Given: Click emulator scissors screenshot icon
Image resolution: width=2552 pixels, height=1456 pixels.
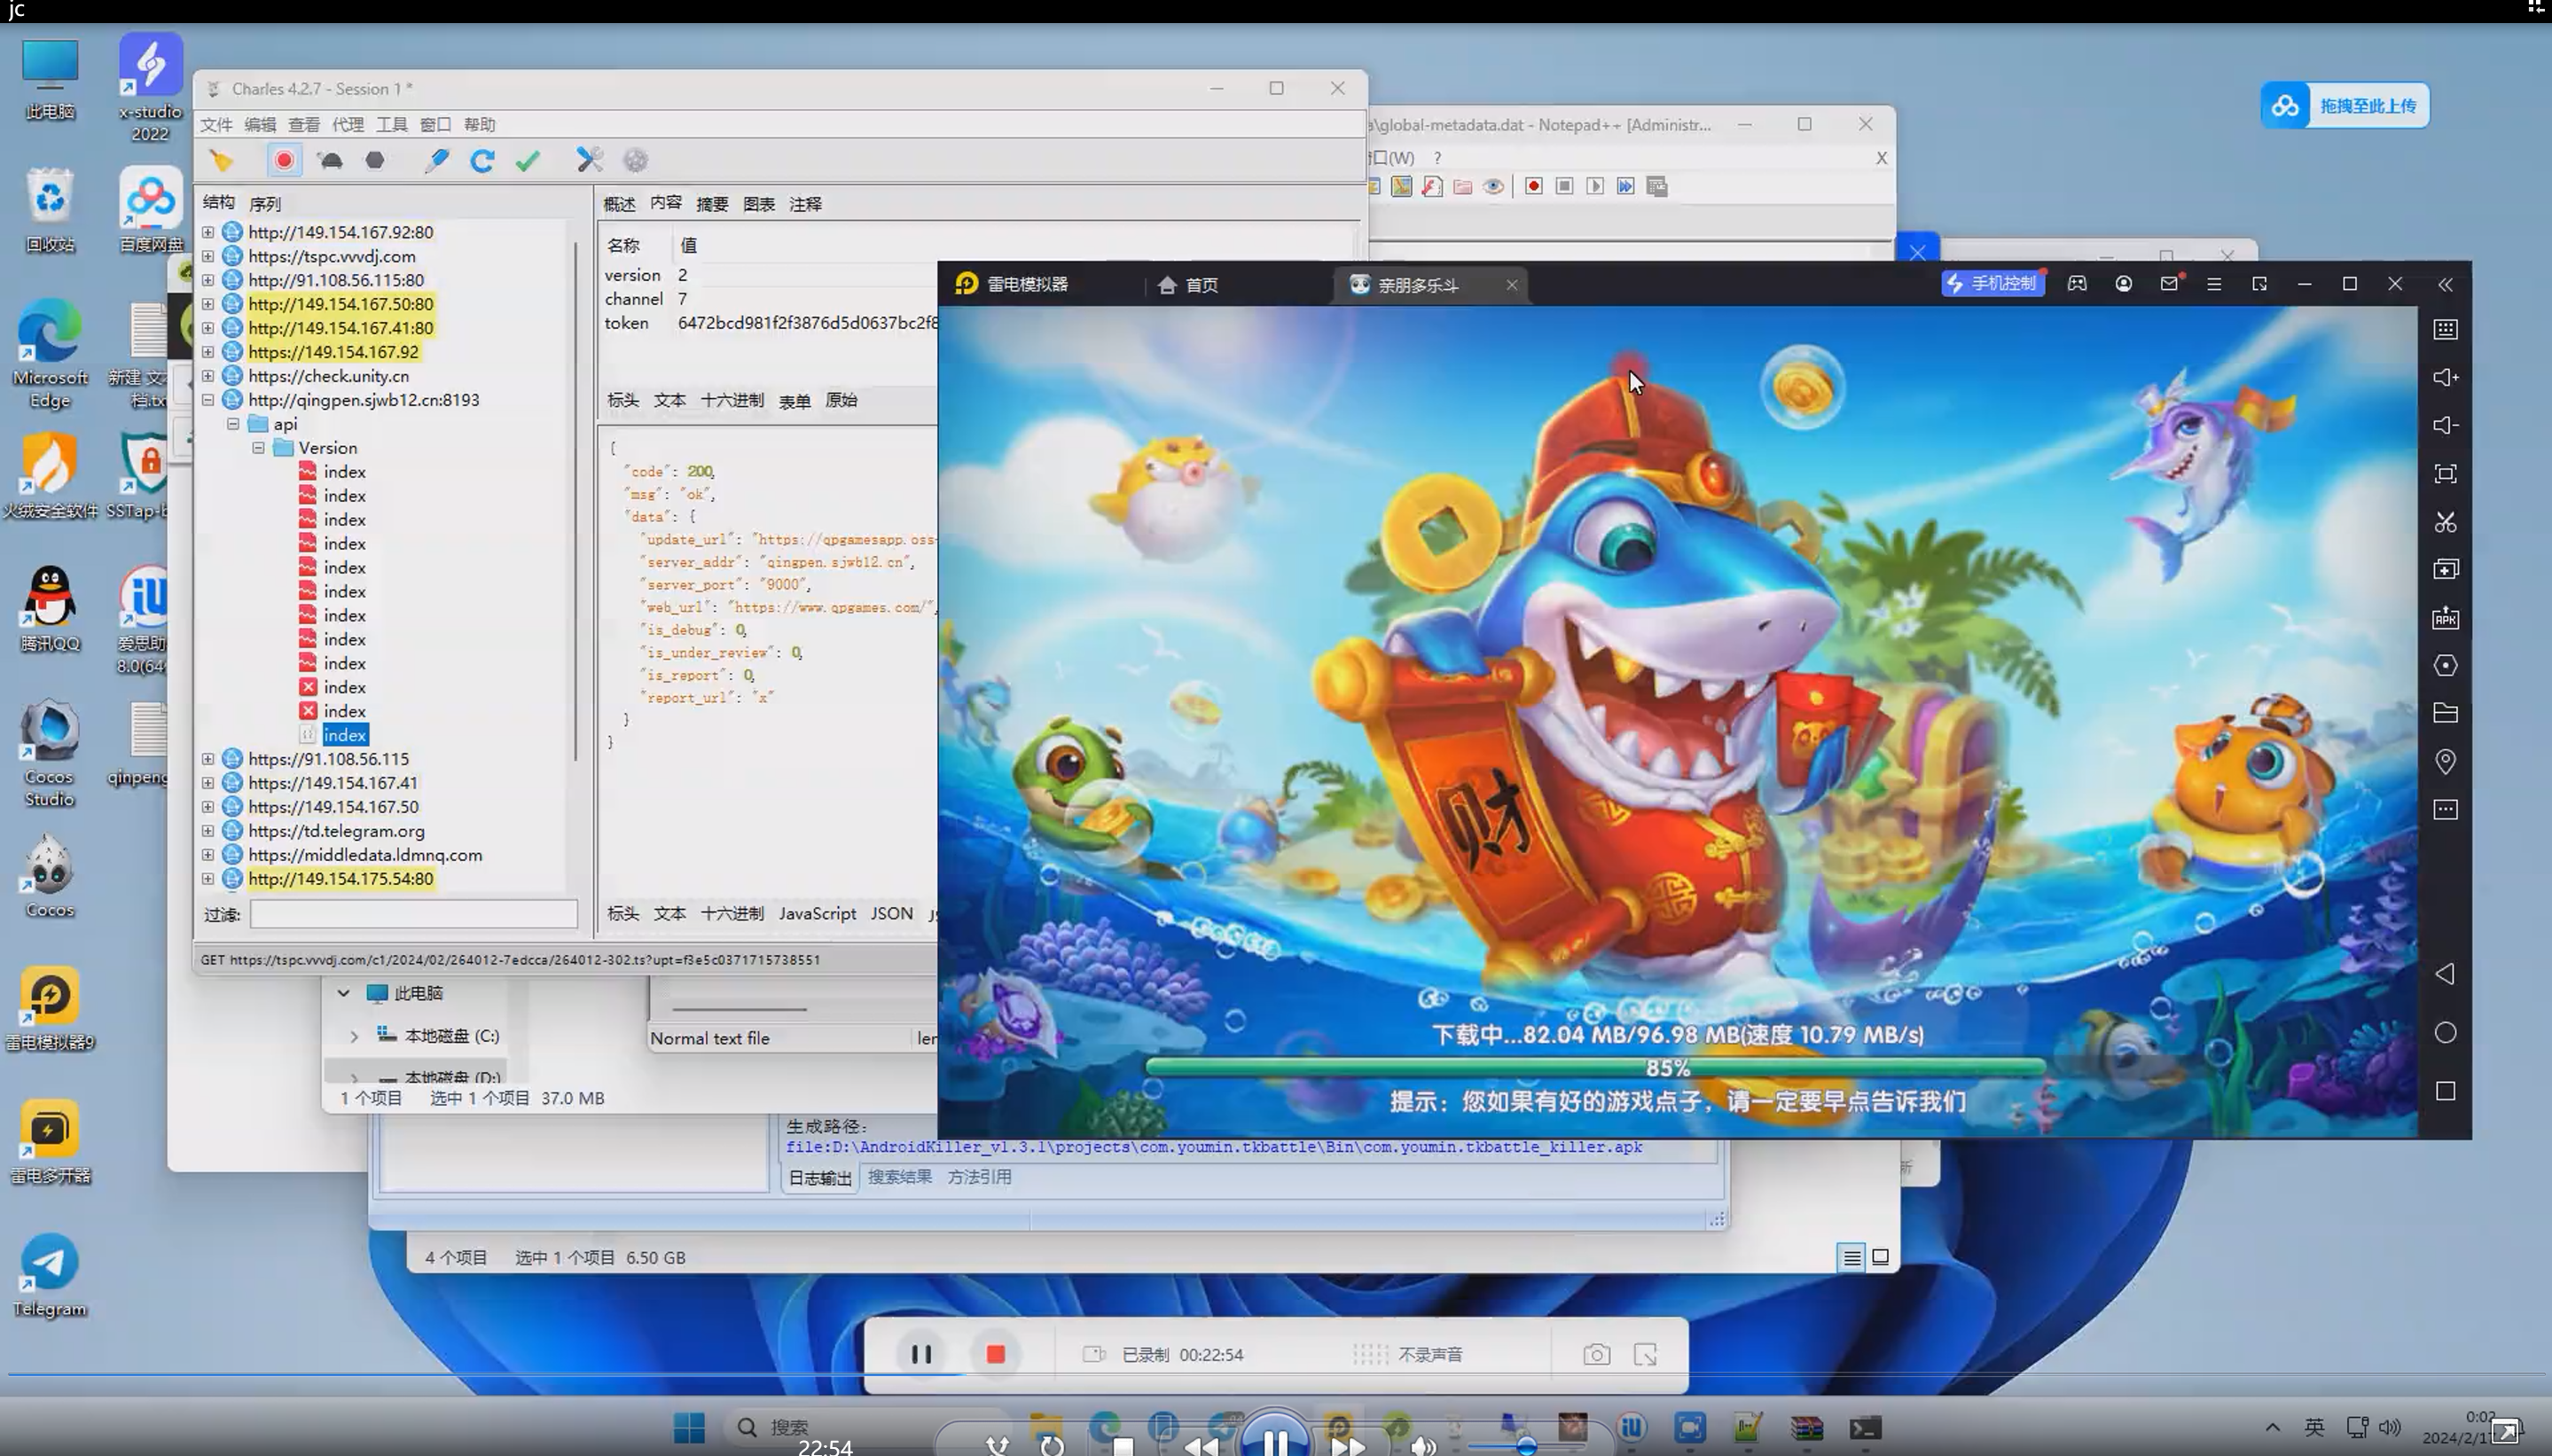Looking at the screenshot, I should pyautogui.click(x=2445, y=522).
